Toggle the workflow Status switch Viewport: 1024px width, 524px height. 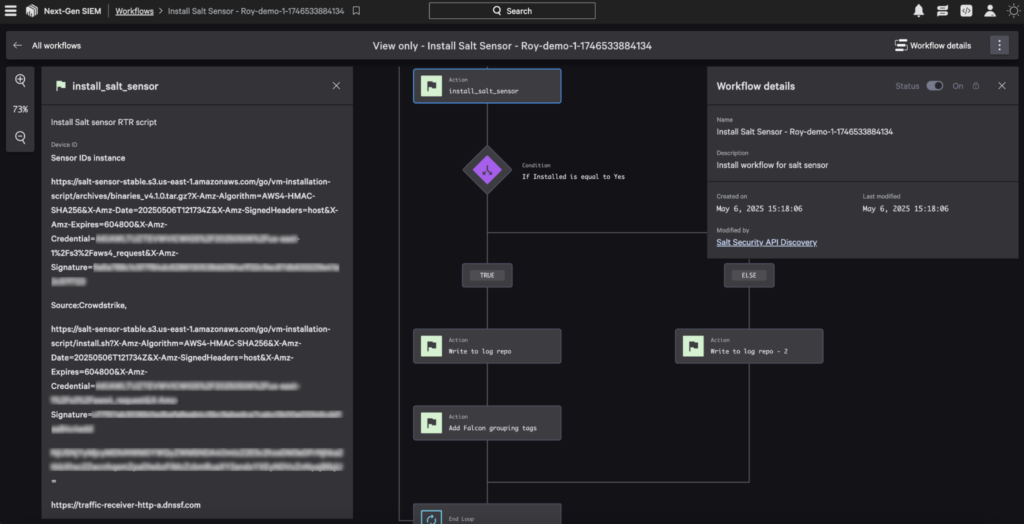pyautogui.click(x=935, y=86)
